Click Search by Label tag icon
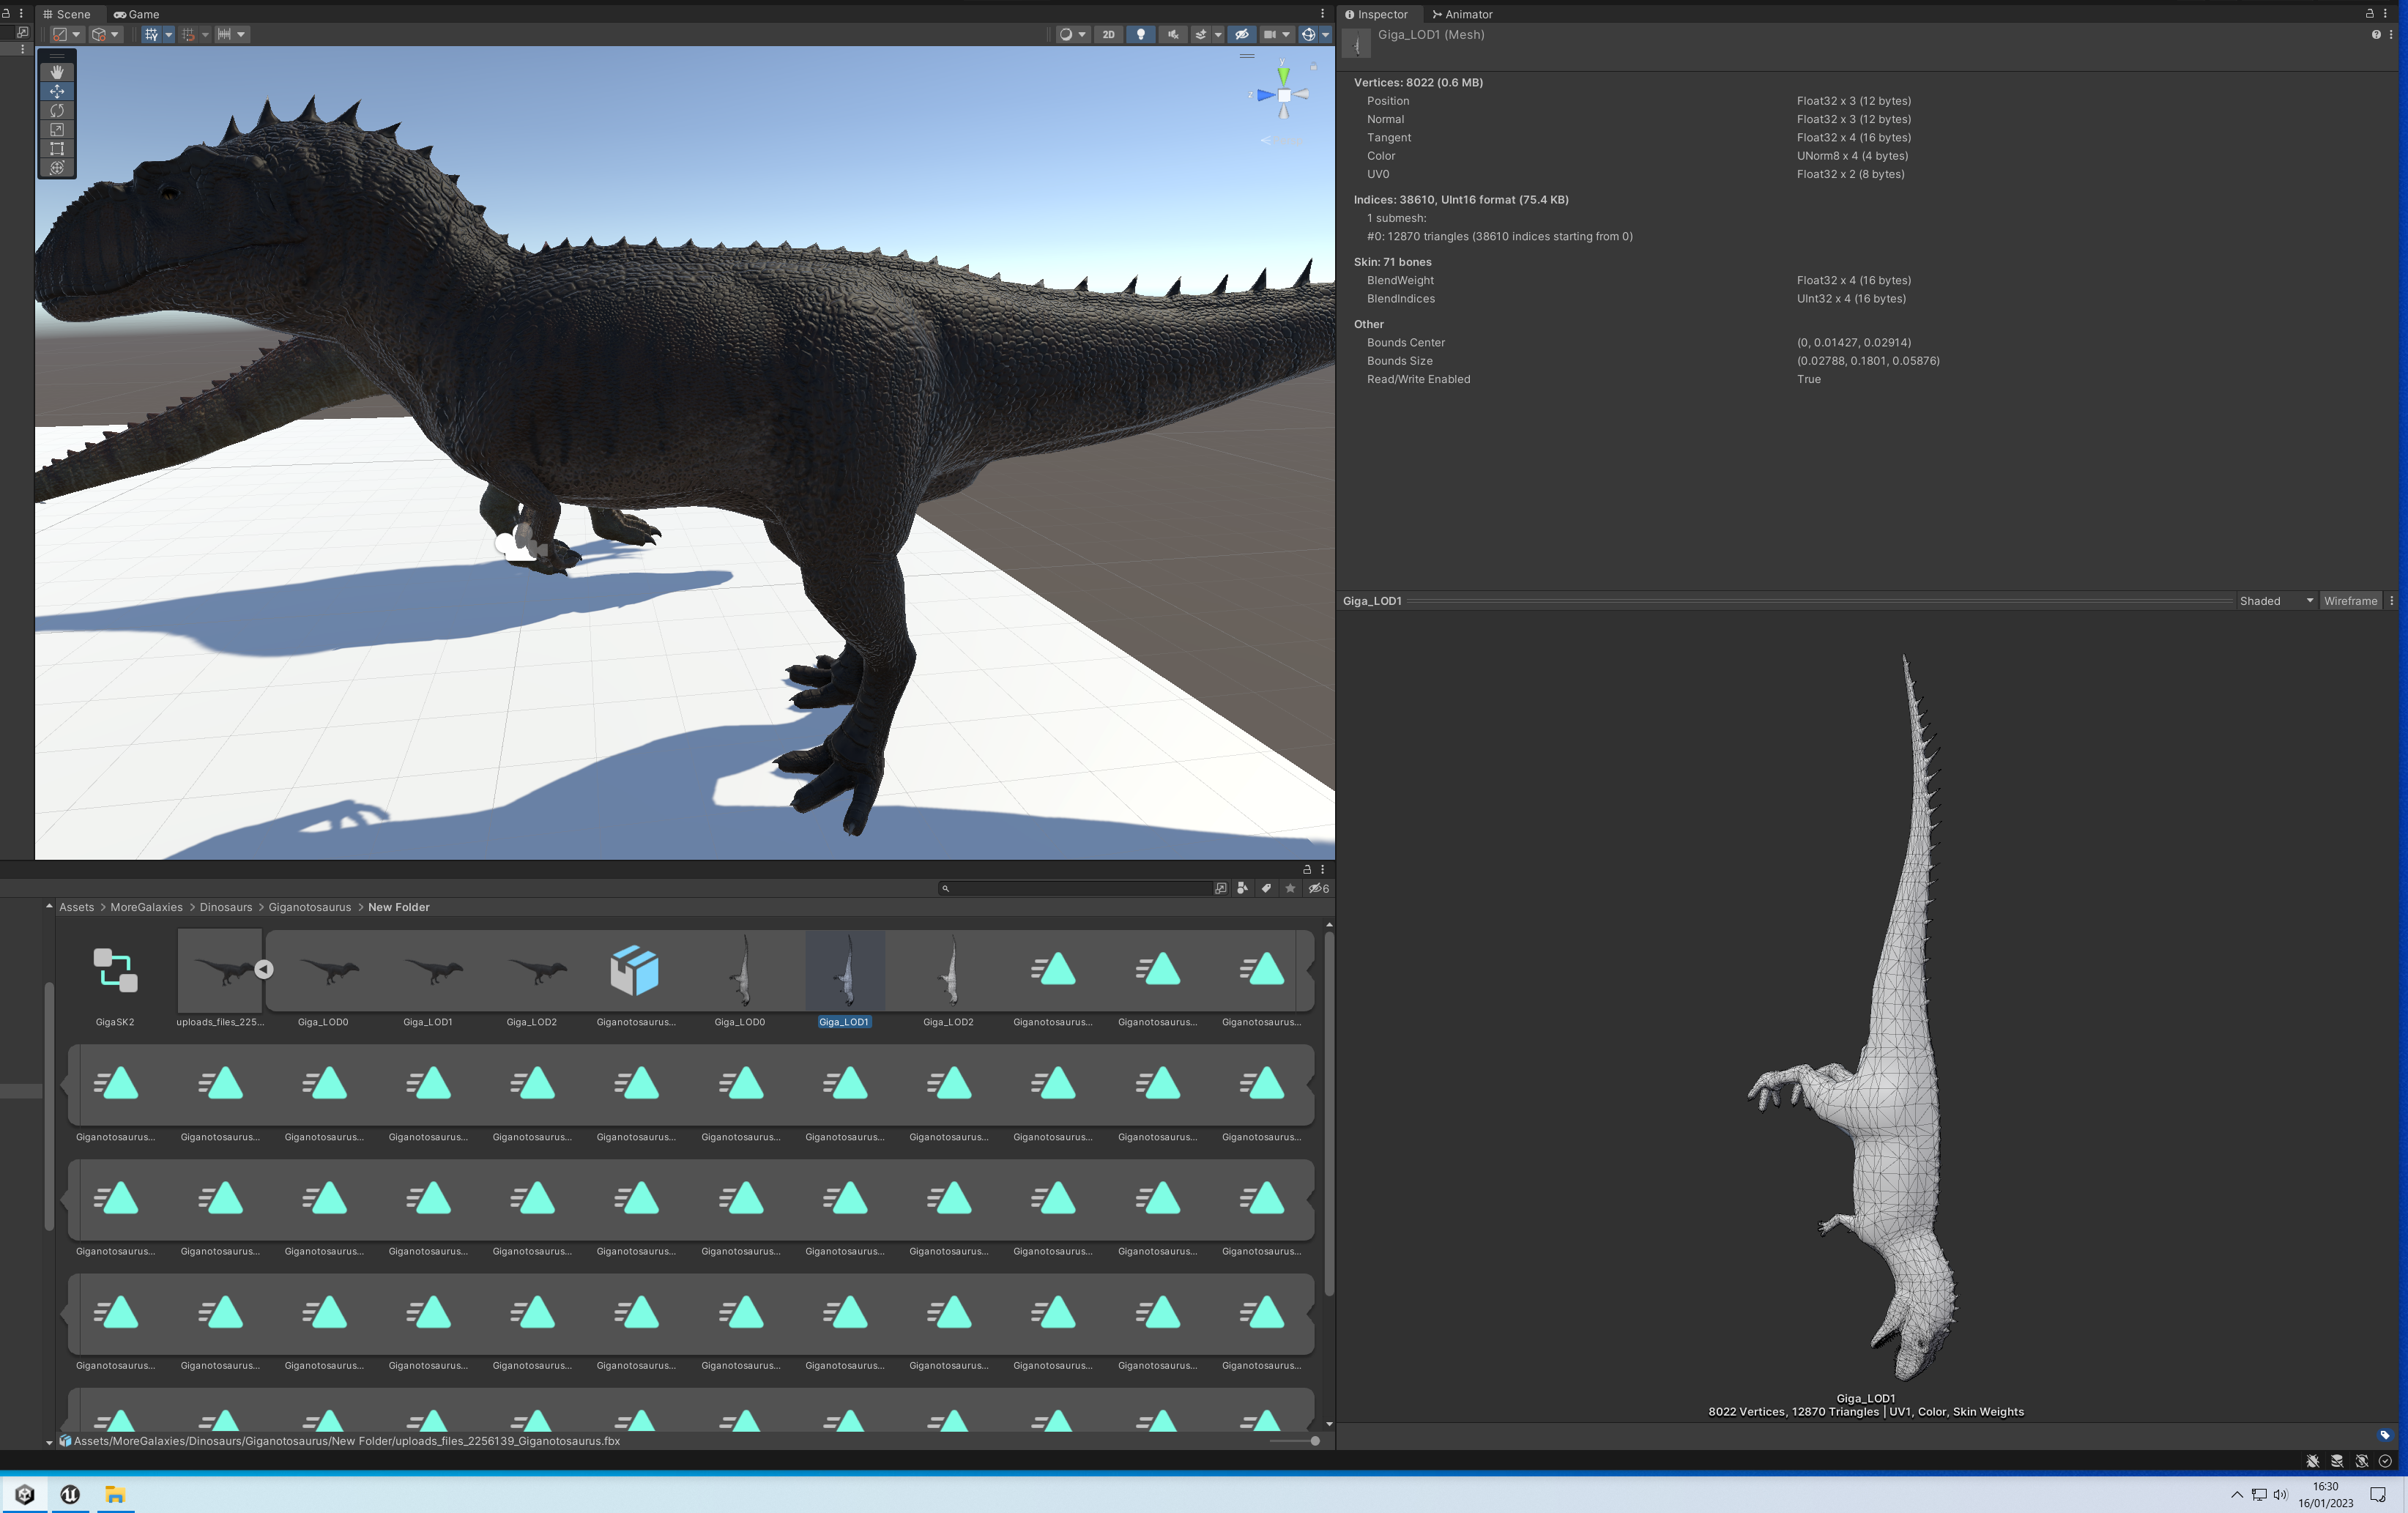The image size is (2408, 1513). pos(1266,888)
